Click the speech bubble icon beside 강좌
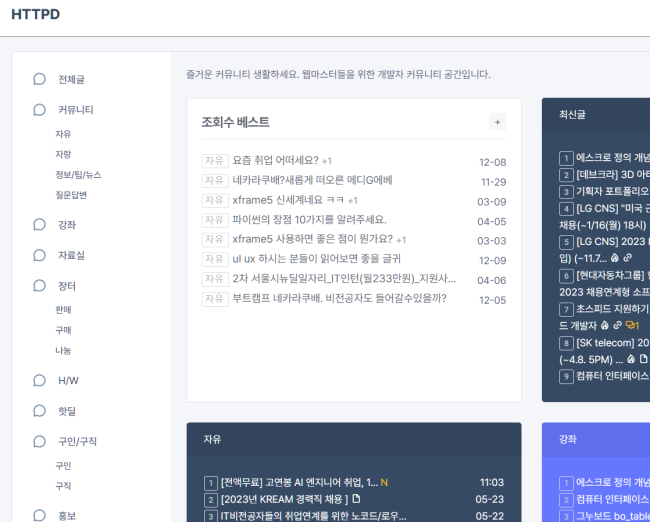This screenshot has width=650, height=522. click(40, 225)
